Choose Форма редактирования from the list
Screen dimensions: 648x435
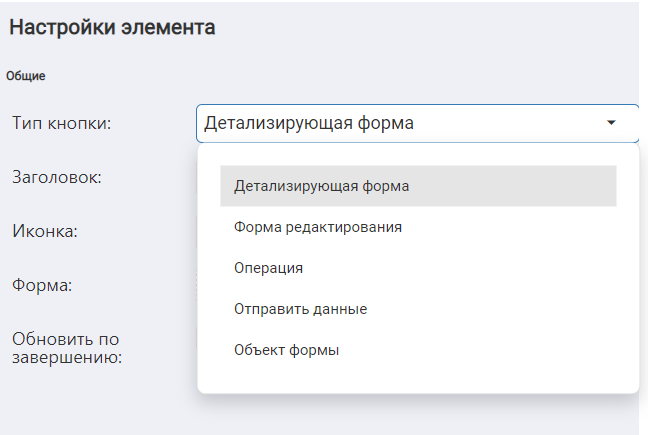[318, 227]
